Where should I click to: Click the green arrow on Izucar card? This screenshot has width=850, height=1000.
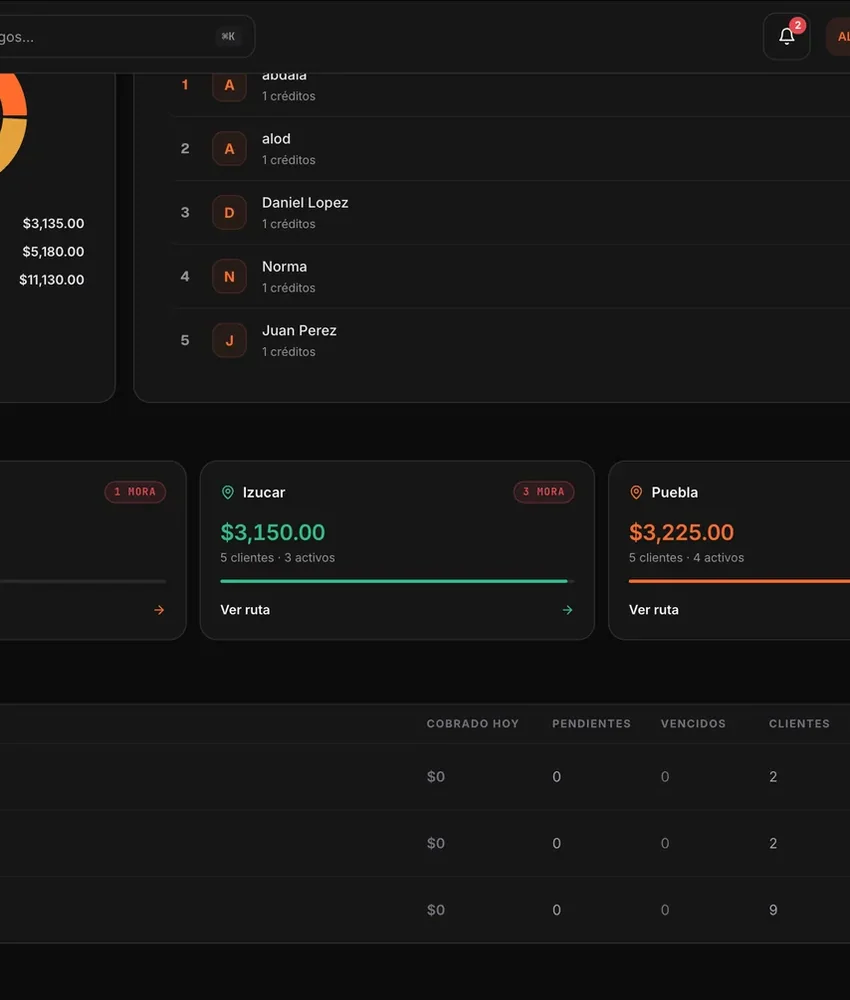(x=568, y=610)
